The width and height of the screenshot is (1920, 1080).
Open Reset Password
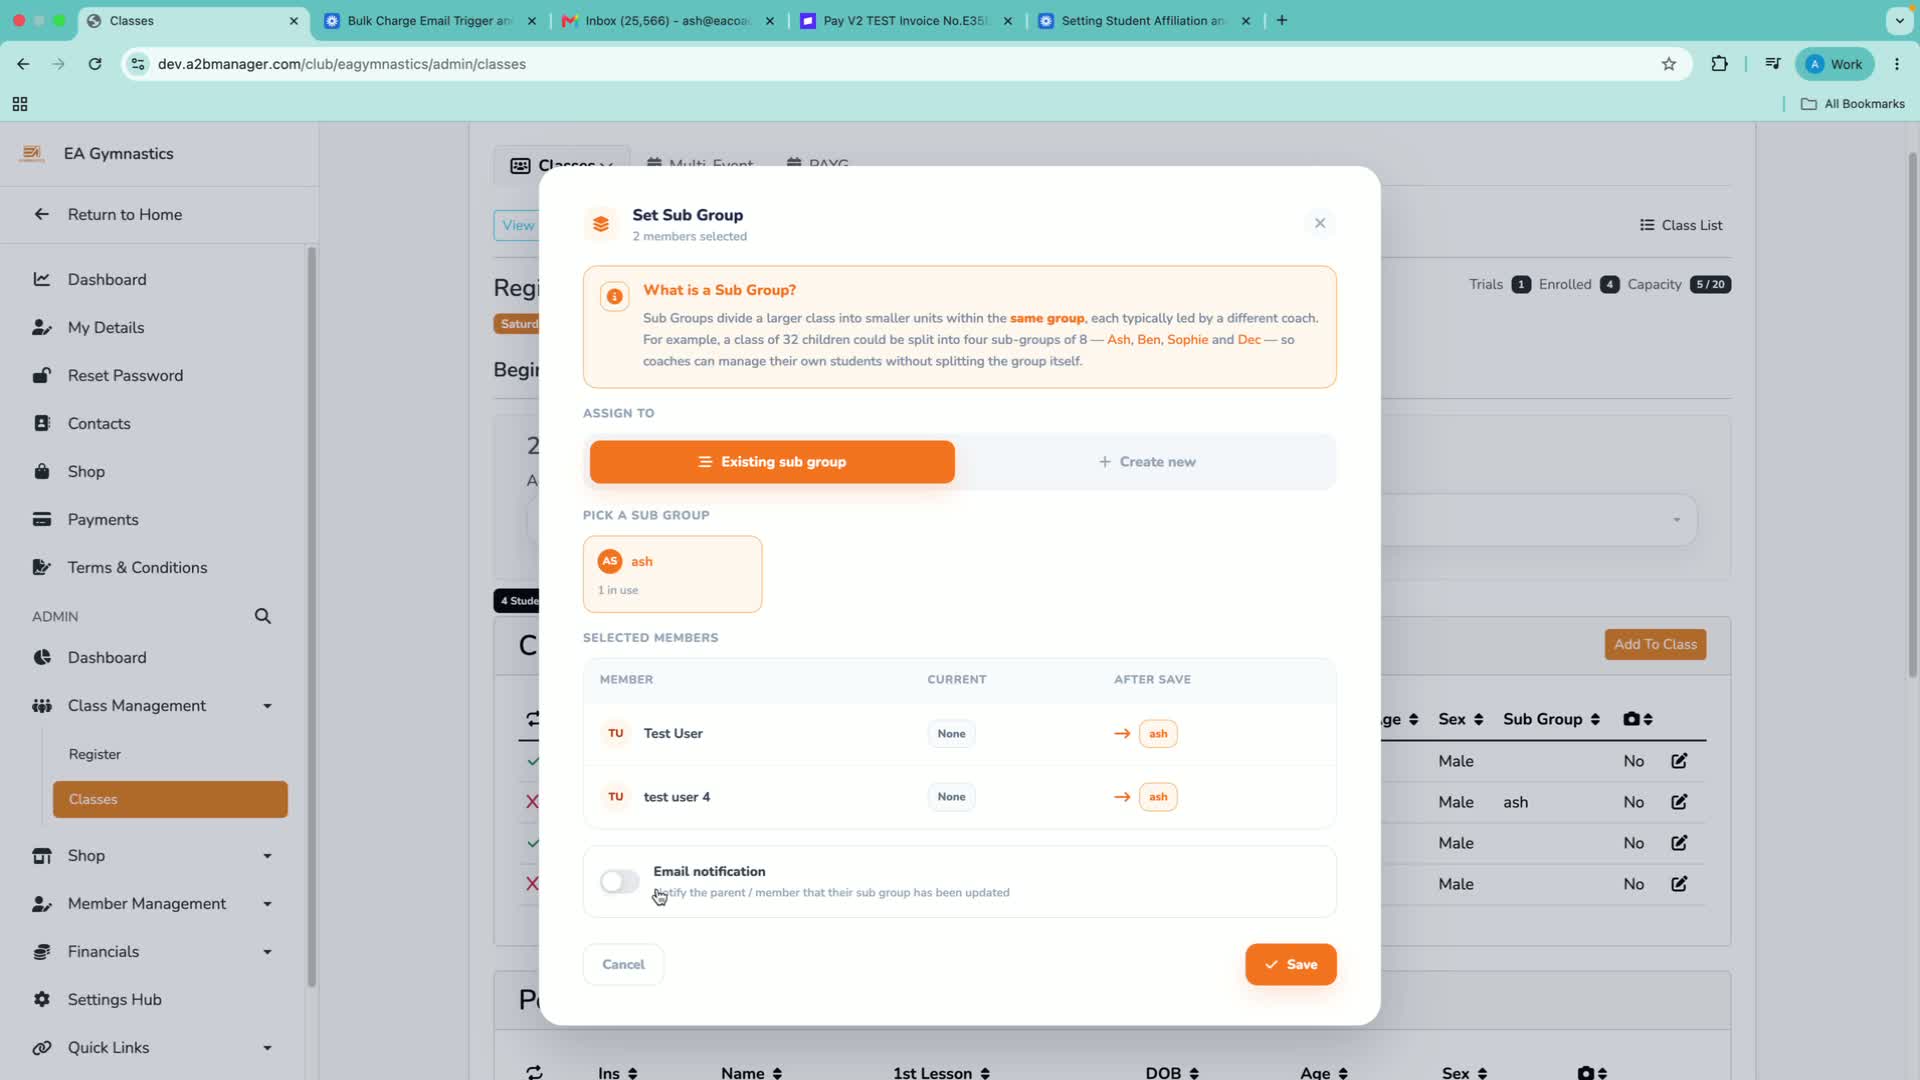(x=125, y=375)
